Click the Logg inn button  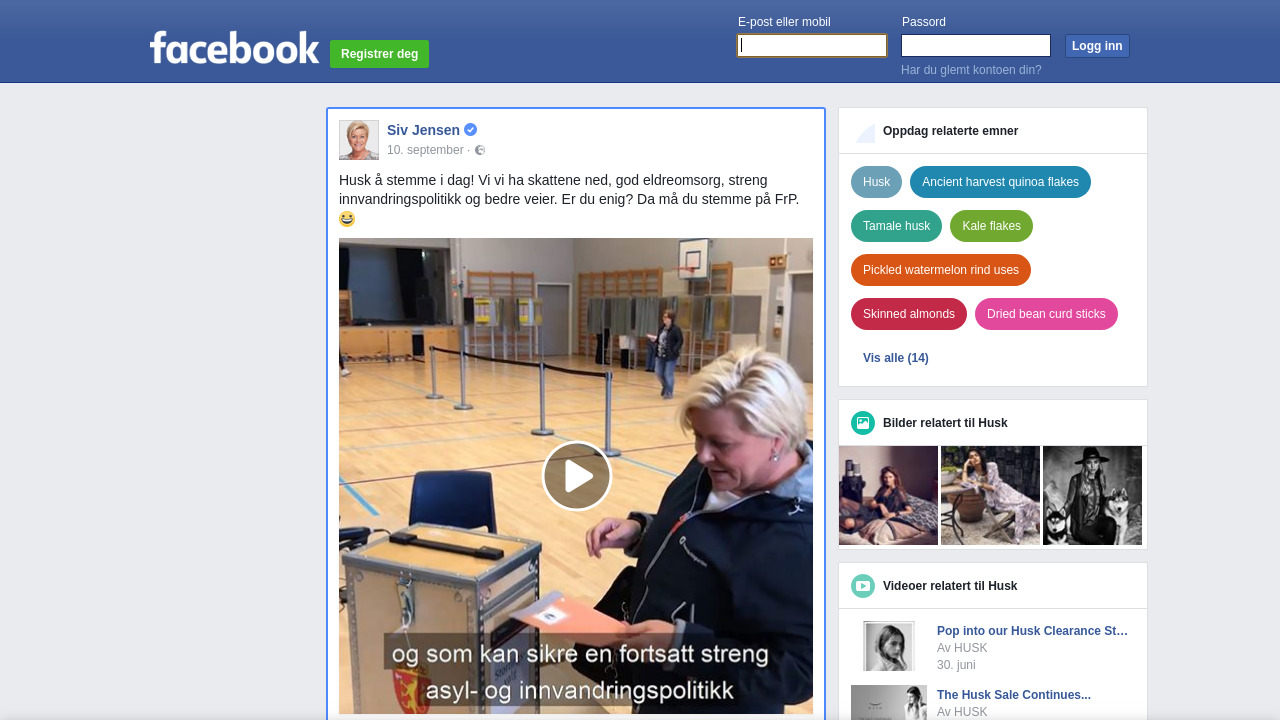pos(1097,46)
